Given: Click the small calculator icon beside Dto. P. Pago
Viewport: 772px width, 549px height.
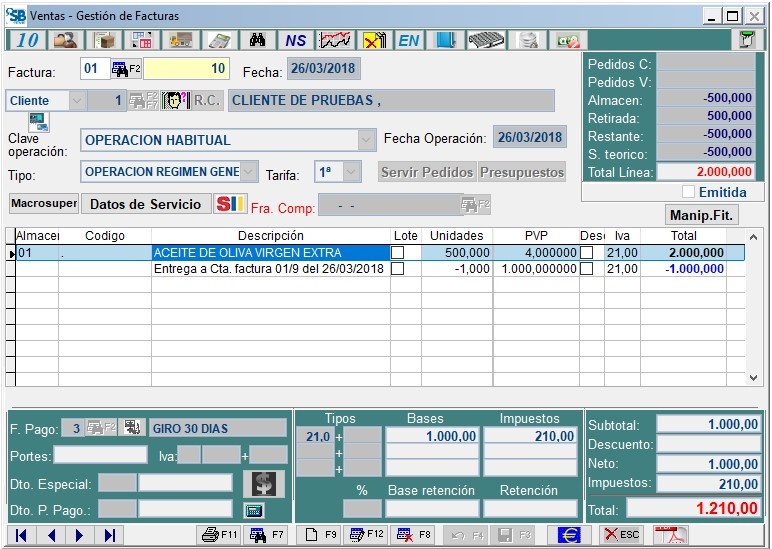Looking at the screenshot, I should point(254,511).
